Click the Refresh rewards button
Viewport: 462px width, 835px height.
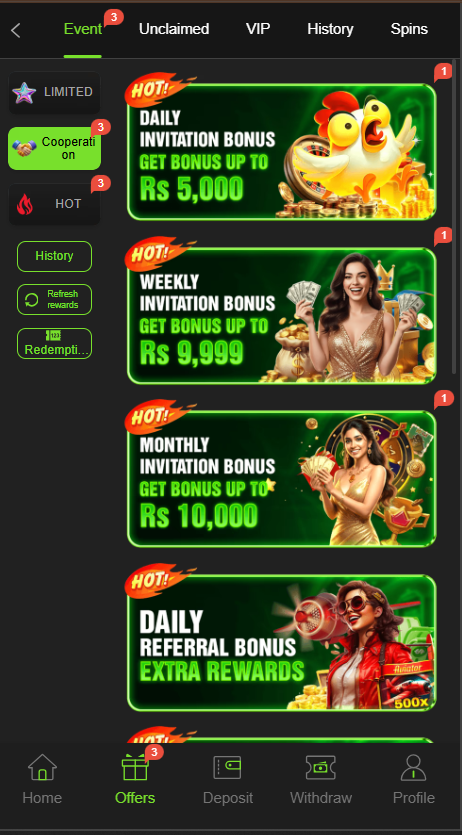(54, 300)
